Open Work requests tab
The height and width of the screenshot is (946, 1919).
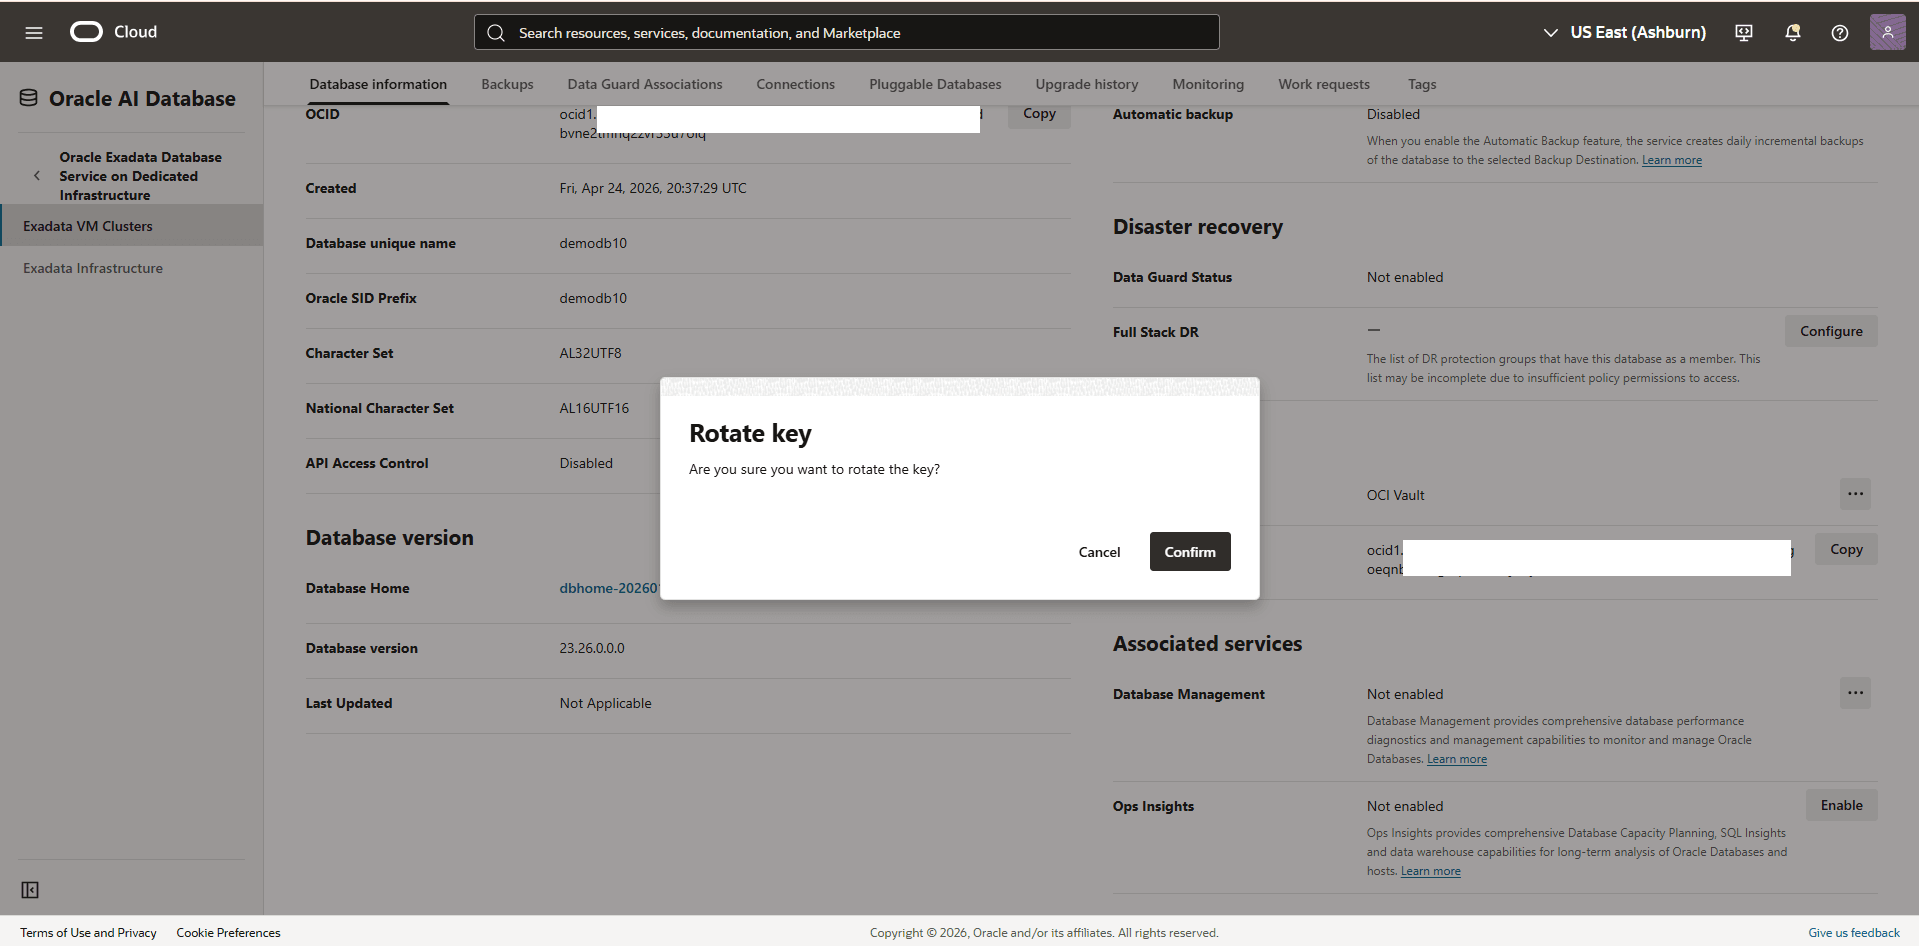[1324, 84]
